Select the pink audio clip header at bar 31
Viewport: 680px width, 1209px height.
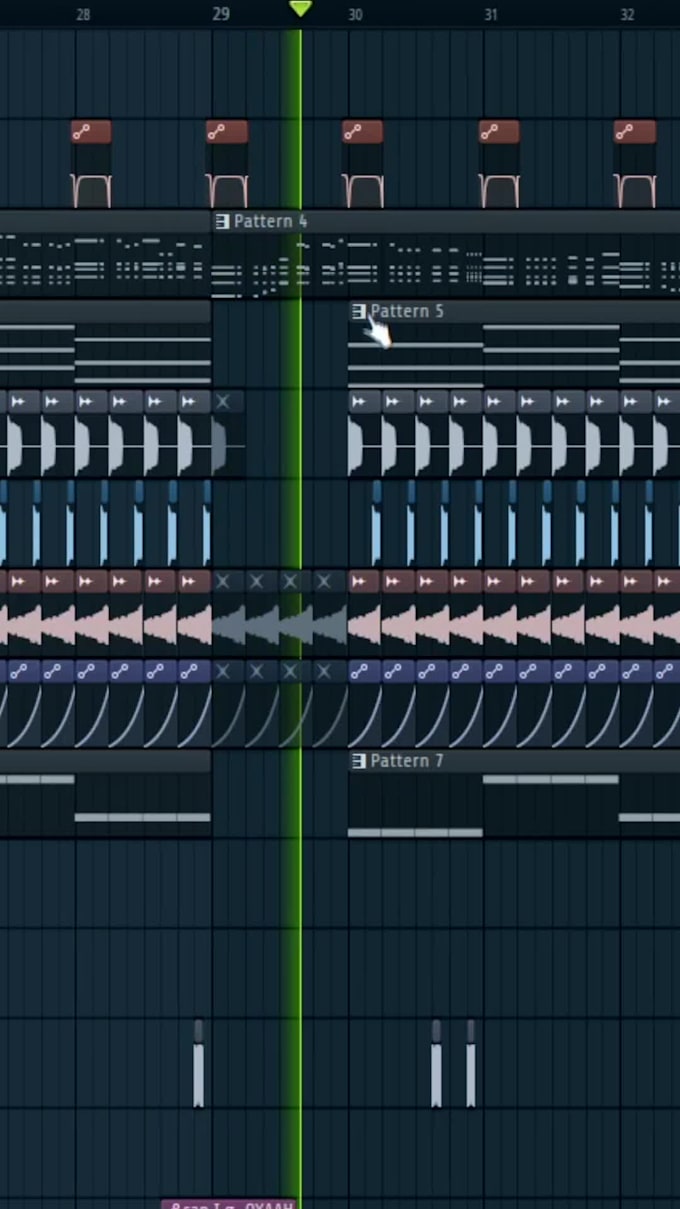point(500,581)
